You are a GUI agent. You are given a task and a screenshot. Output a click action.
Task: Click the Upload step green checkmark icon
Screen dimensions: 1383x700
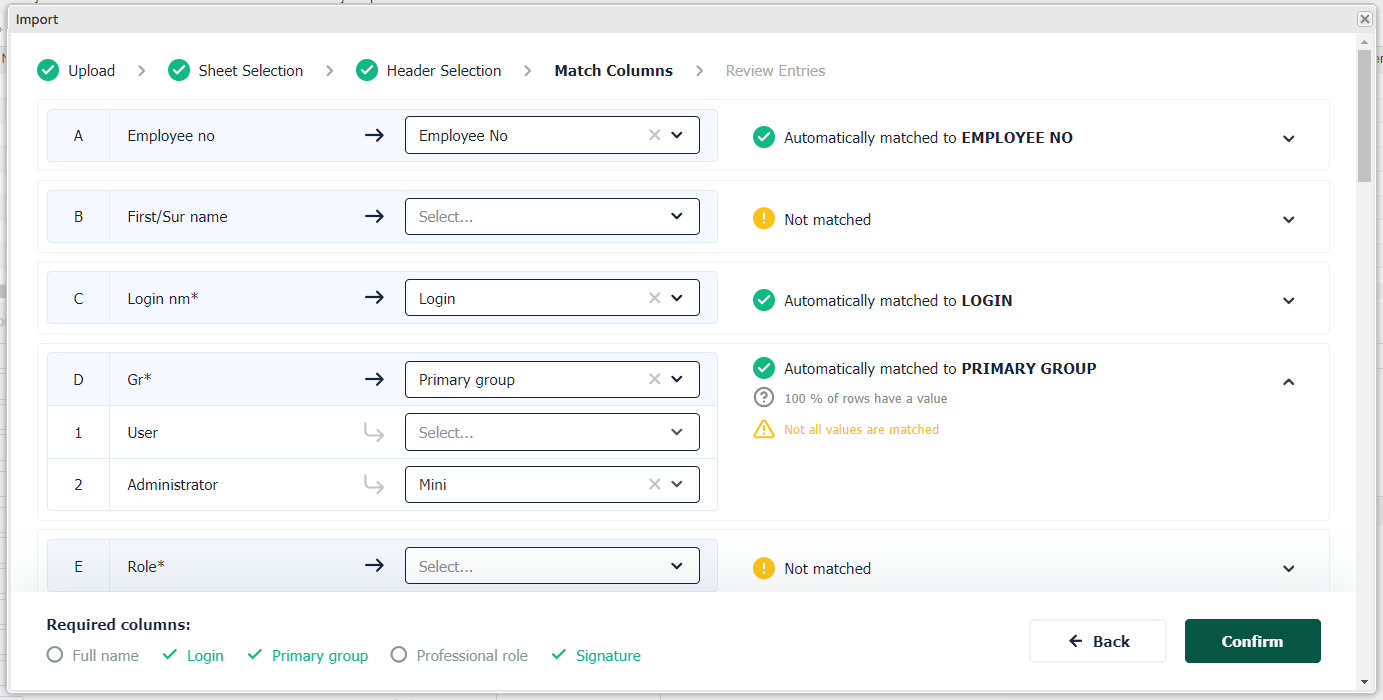[48, 70]
